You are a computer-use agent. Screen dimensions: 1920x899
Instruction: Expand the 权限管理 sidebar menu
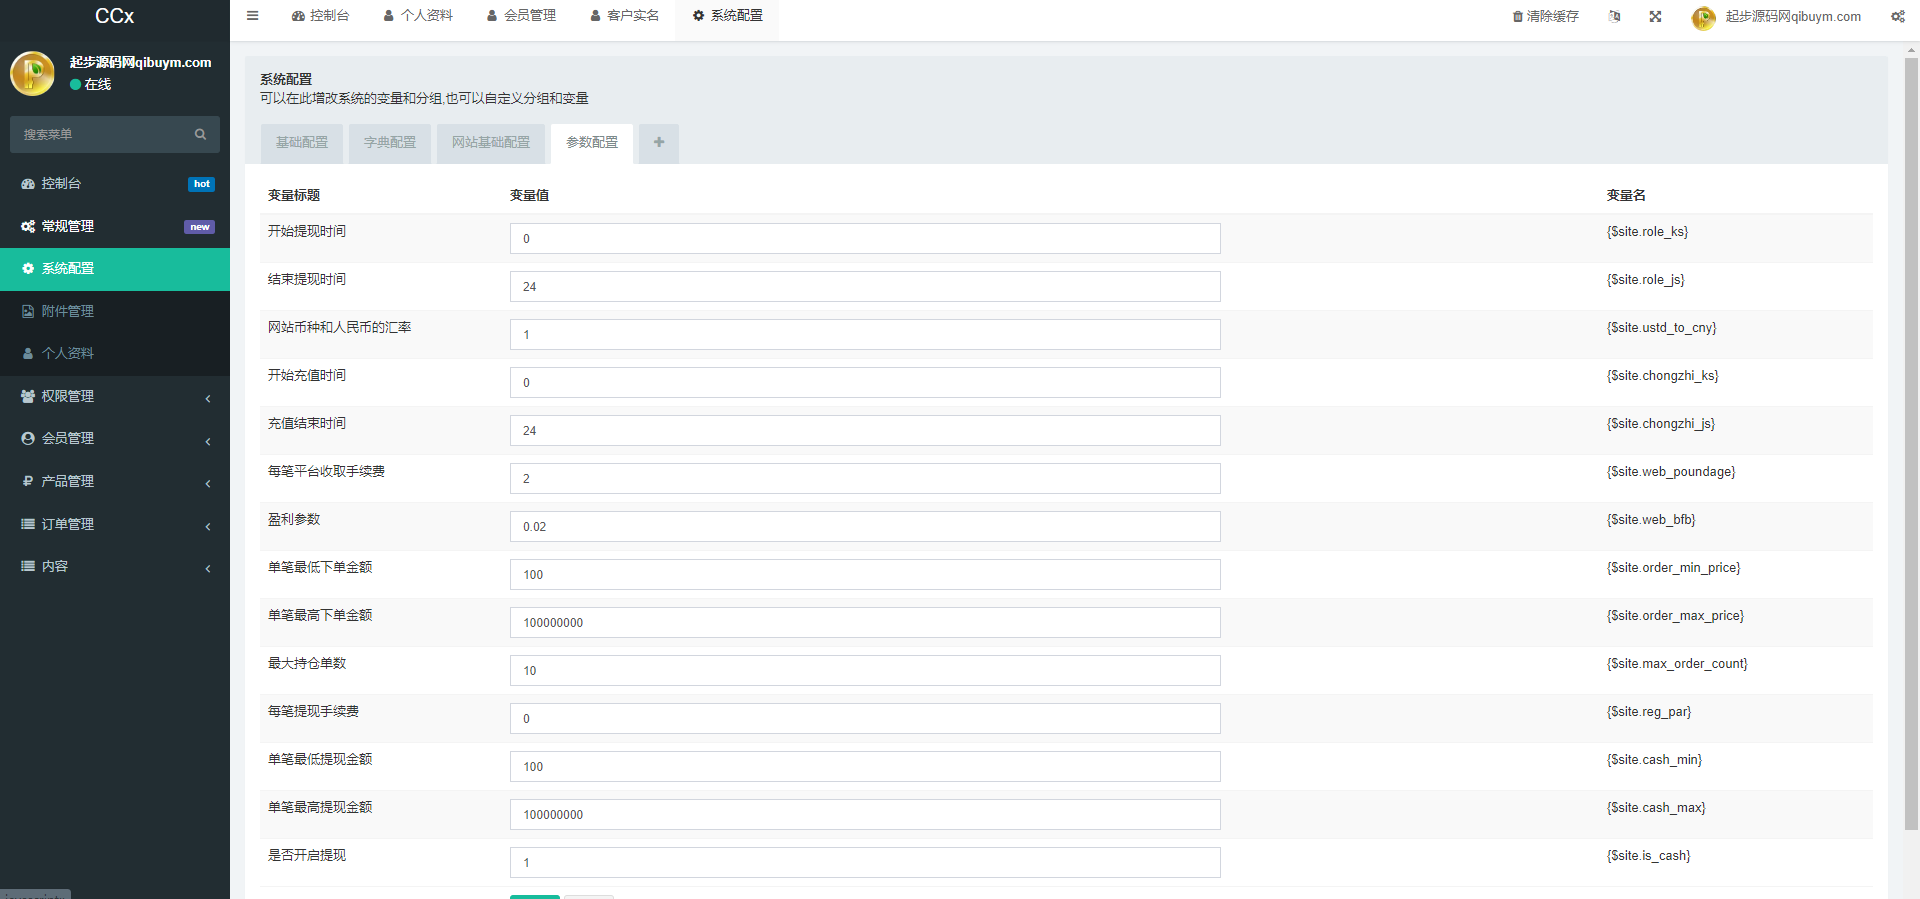click(114, 397)
